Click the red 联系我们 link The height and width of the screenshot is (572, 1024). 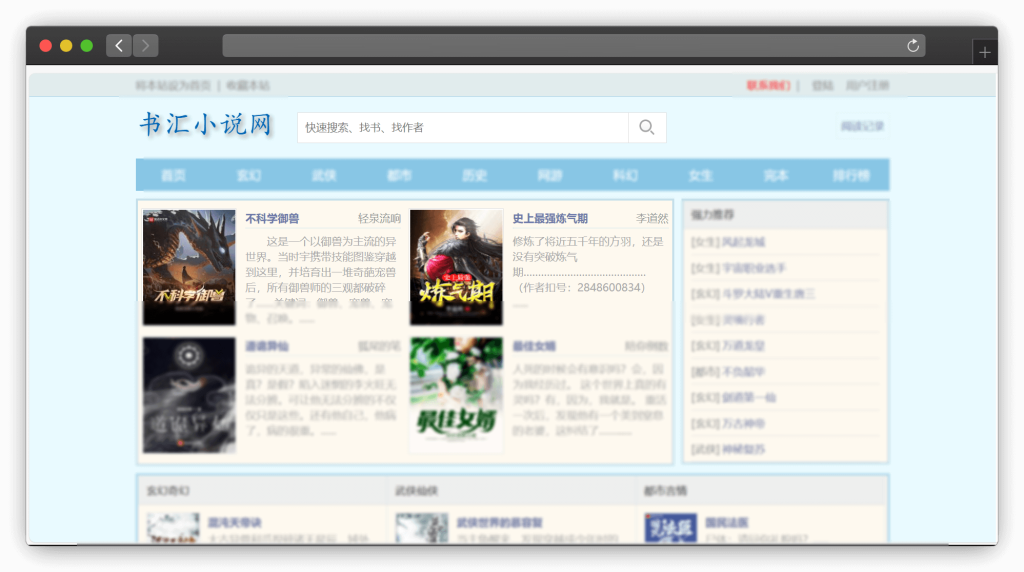769,86
